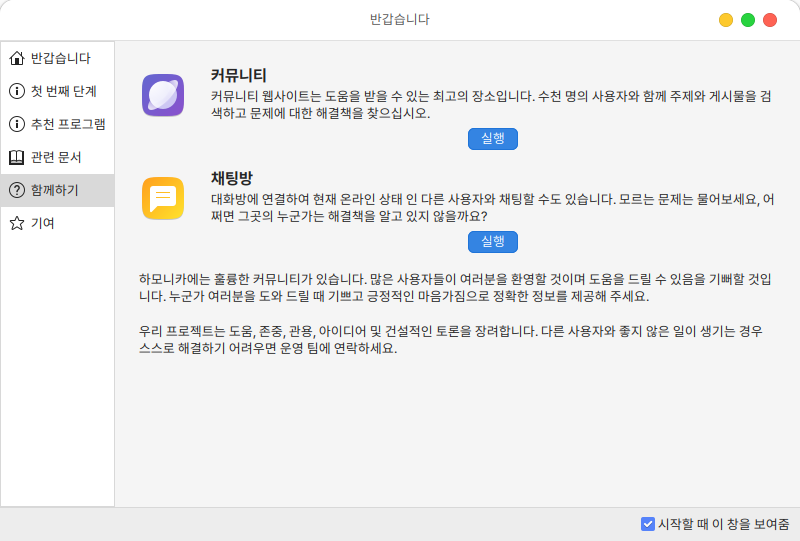Open the 관련 문서 section

click(x=57, y=157)
